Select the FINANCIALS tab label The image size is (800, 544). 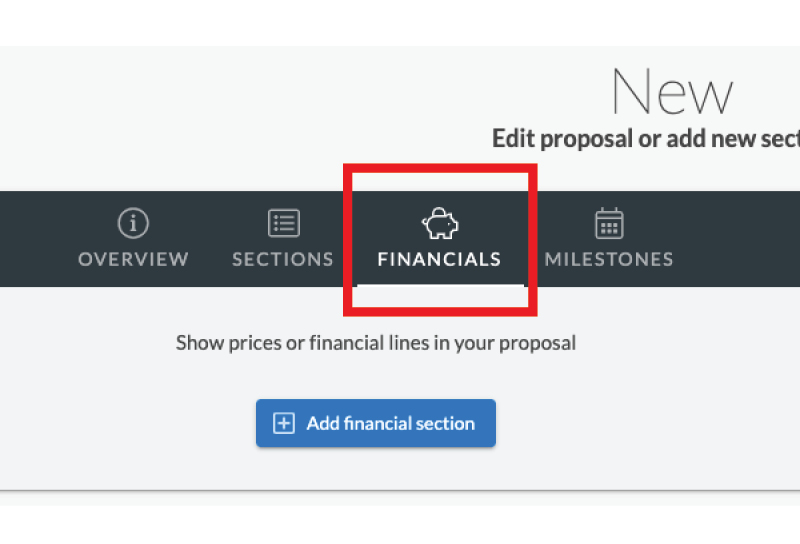439,259
